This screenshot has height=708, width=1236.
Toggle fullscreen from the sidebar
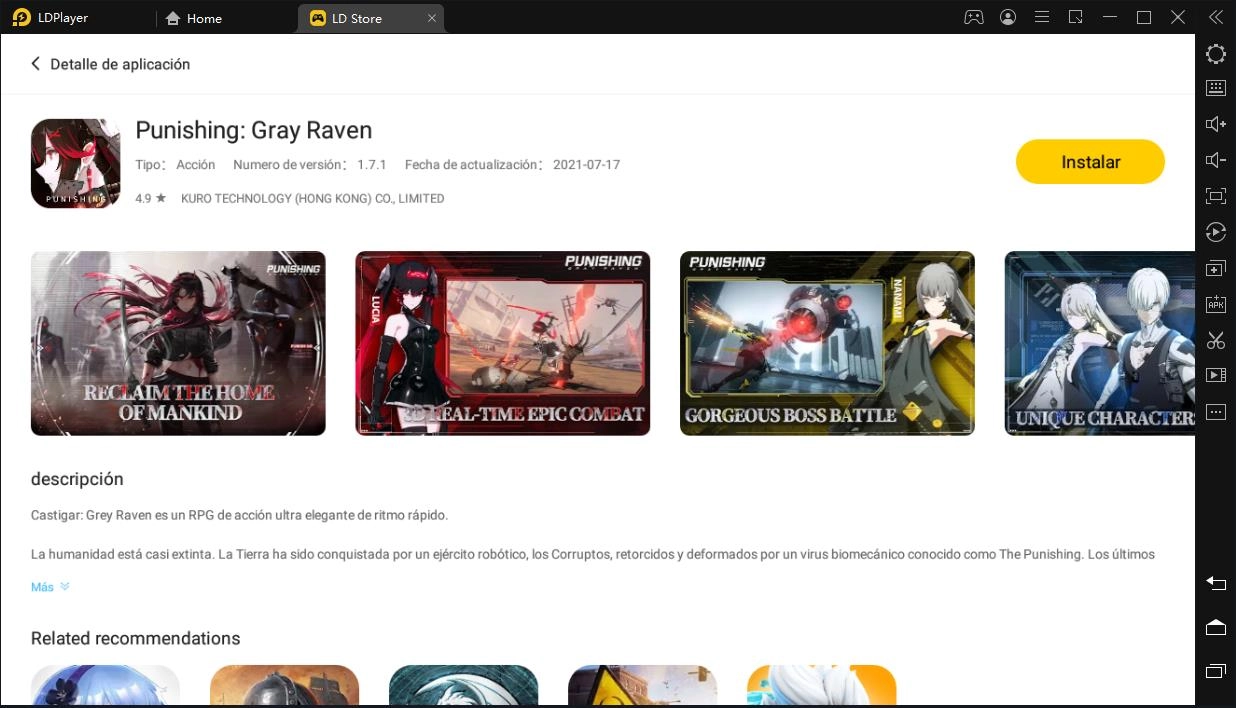pyautogui.click(x=1215, y=196)
